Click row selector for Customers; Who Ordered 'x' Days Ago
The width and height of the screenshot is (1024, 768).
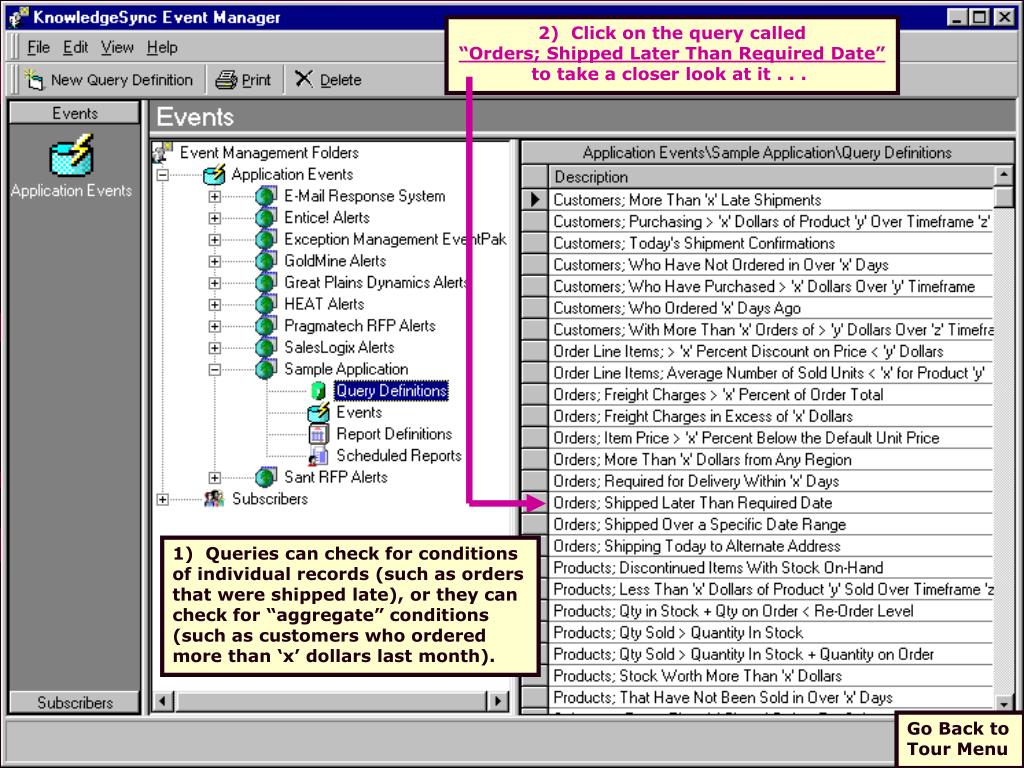536,308
